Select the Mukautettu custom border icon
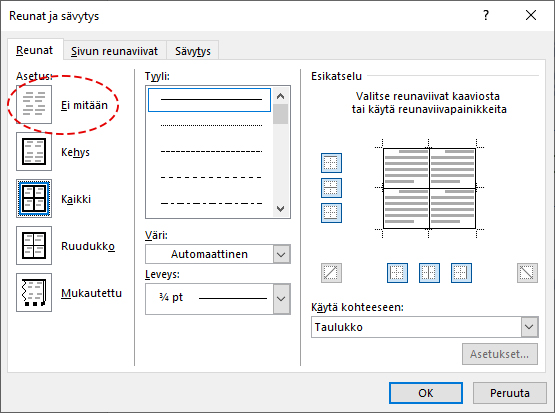 [34, 292]
